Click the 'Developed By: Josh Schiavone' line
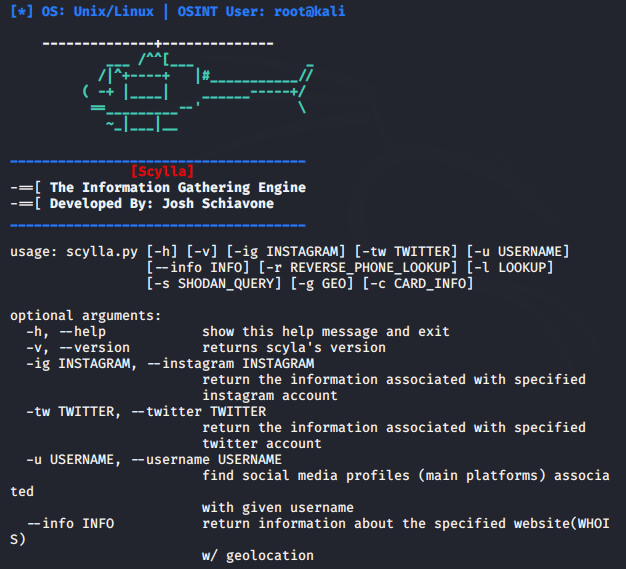The height and width of the screenshot is (569, 626). coord(162,204)
